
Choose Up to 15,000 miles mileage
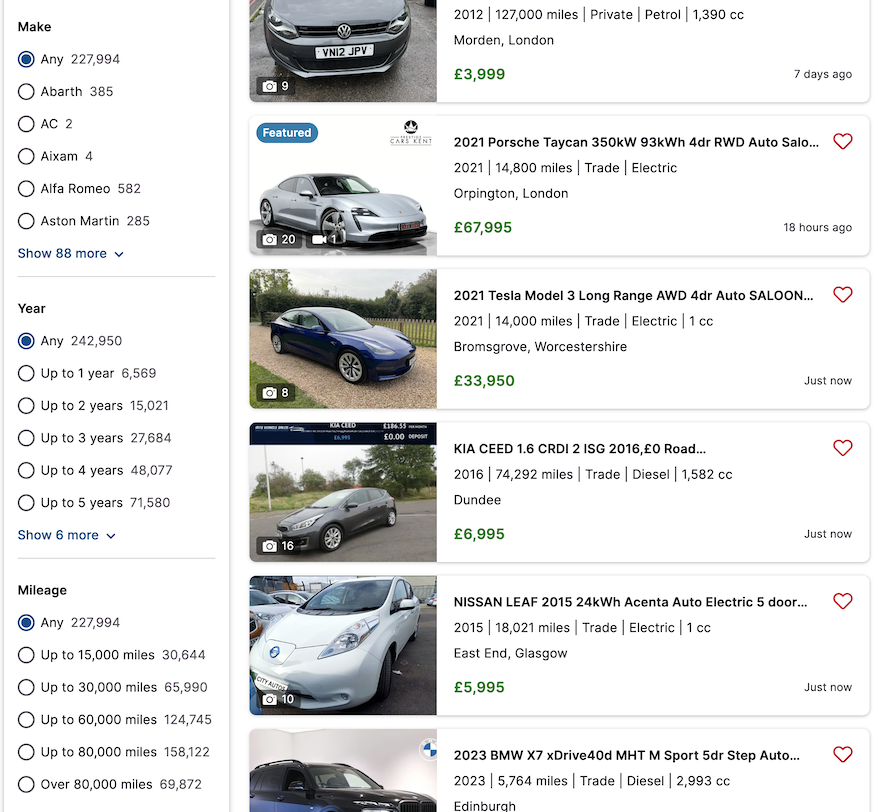click(x=26, y=655)
